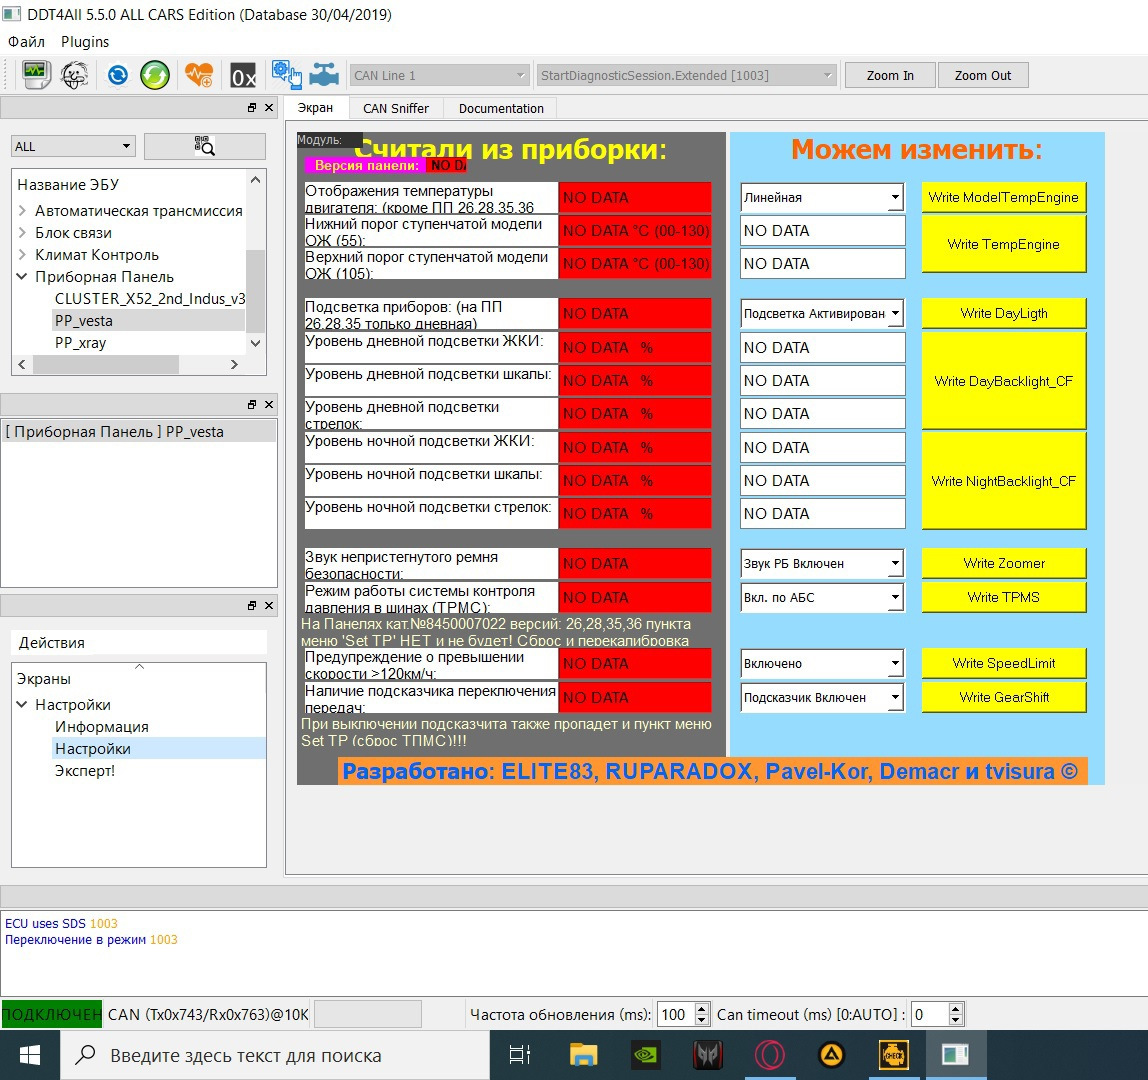Screen dimensions: 1148x1080
Task: Click the Zoom In button
Action: [890, 75]
